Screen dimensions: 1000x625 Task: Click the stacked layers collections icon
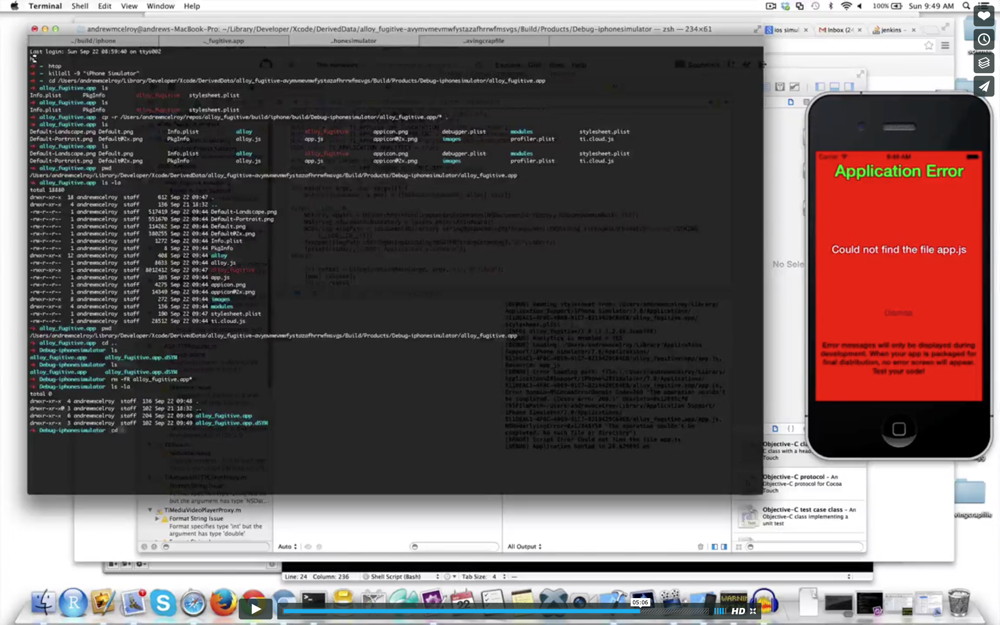point(984,62)
